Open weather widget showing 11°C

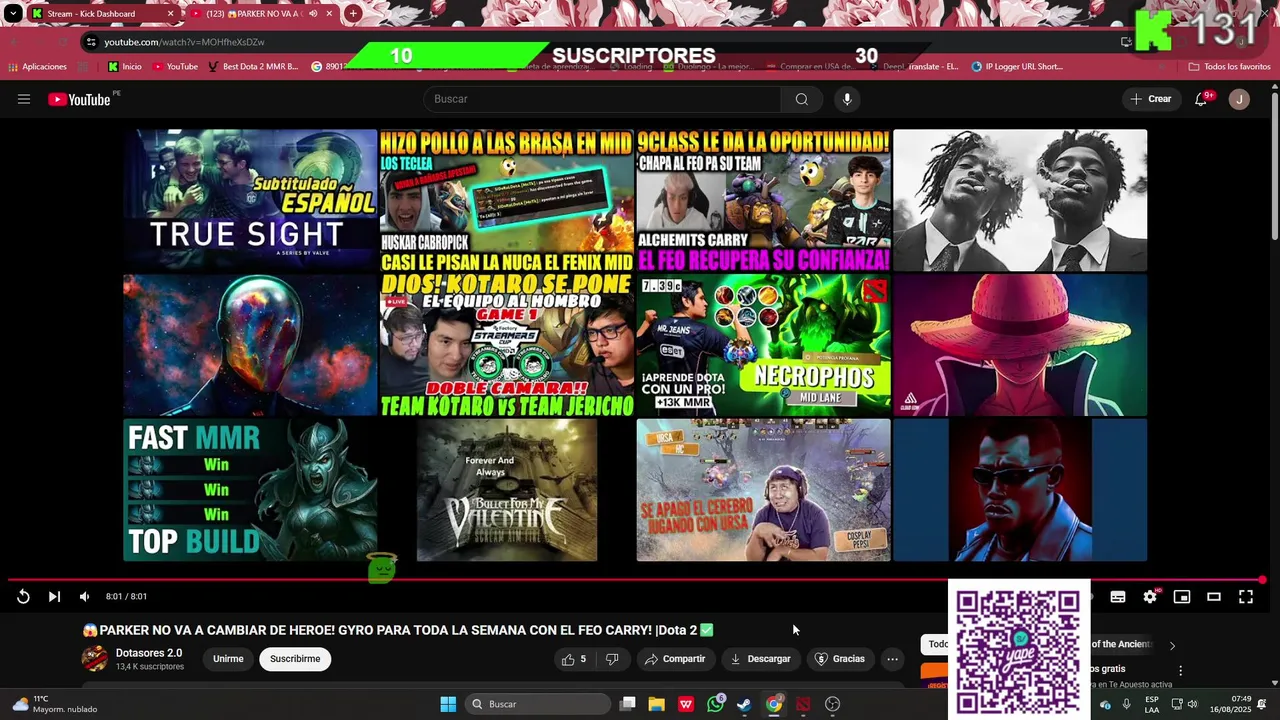point(55,704)
